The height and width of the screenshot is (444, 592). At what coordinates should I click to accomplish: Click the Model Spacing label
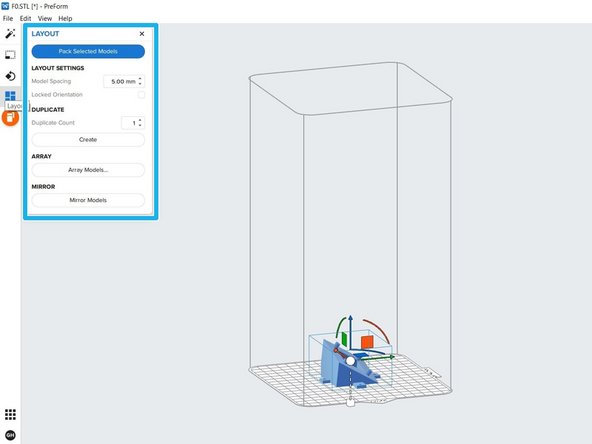(x=51, y=81)
